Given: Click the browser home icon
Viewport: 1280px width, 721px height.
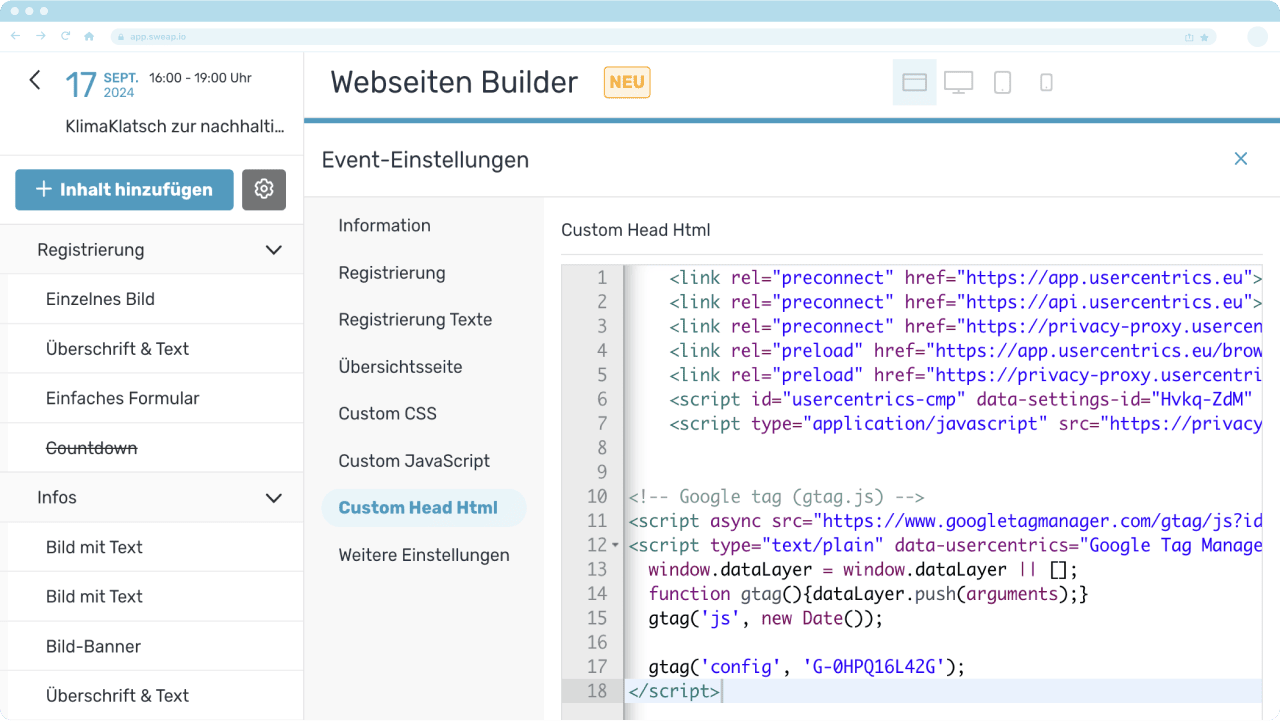Looking at the screenshot, I should click(x=89, y=36).
